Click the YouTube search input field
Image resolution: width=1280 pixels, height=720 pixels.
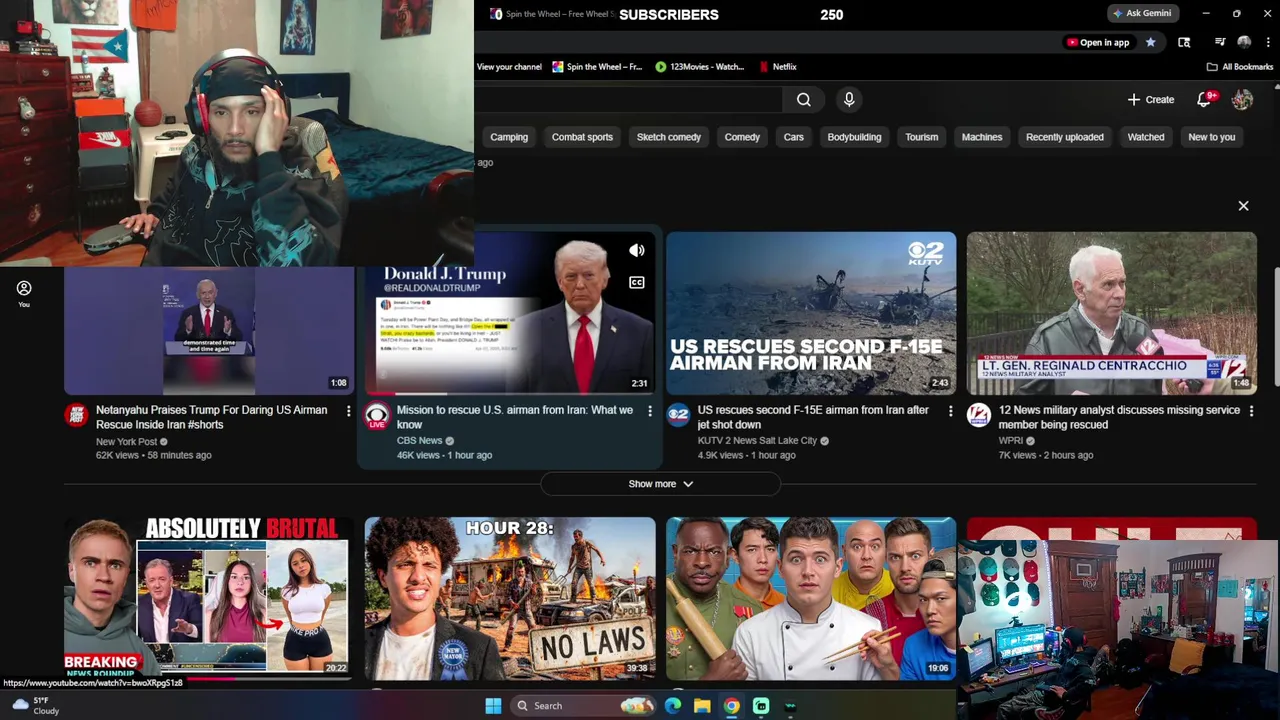click(x=628, y=99)
